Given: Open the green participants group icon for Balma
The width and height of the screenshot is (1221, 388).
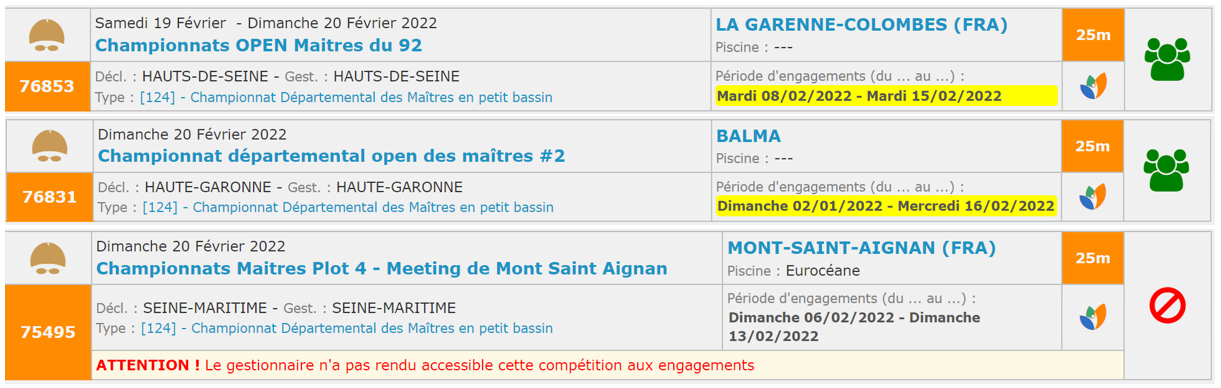Looking at the screenshot, I should point(1167,170).
